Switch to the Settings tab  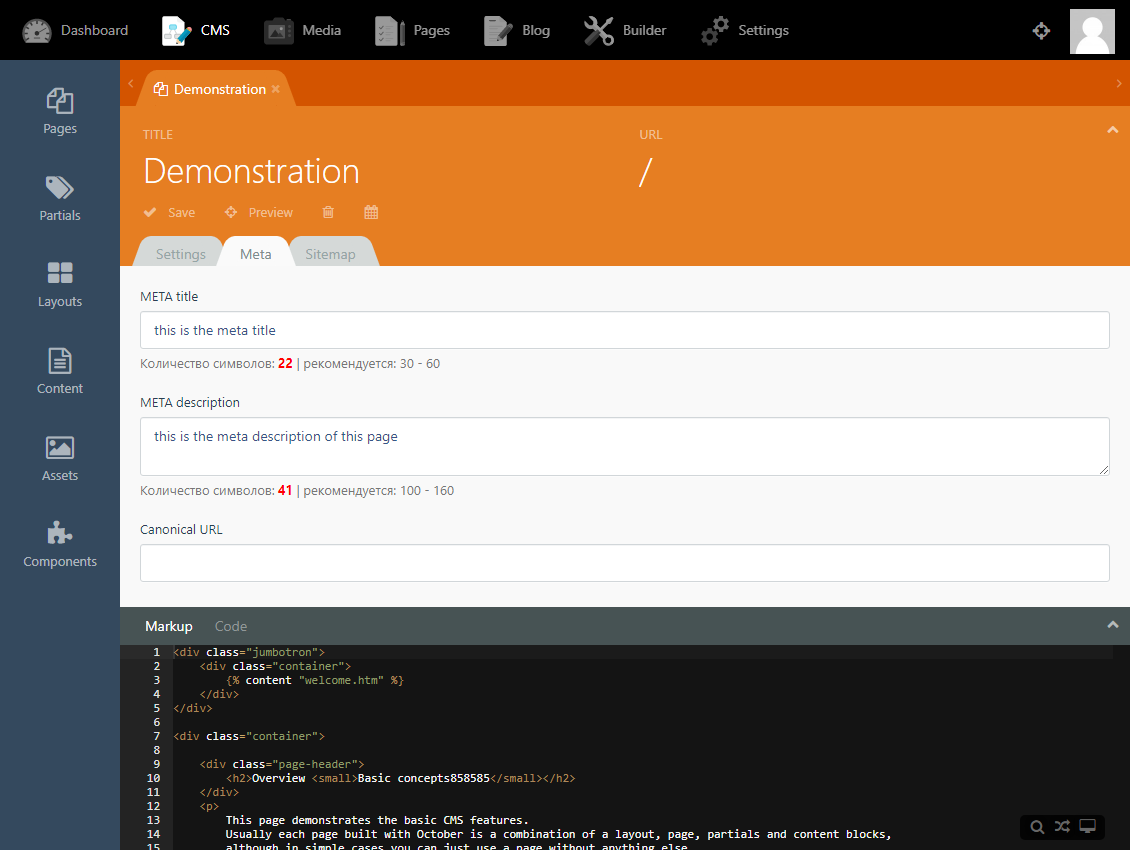180,254
